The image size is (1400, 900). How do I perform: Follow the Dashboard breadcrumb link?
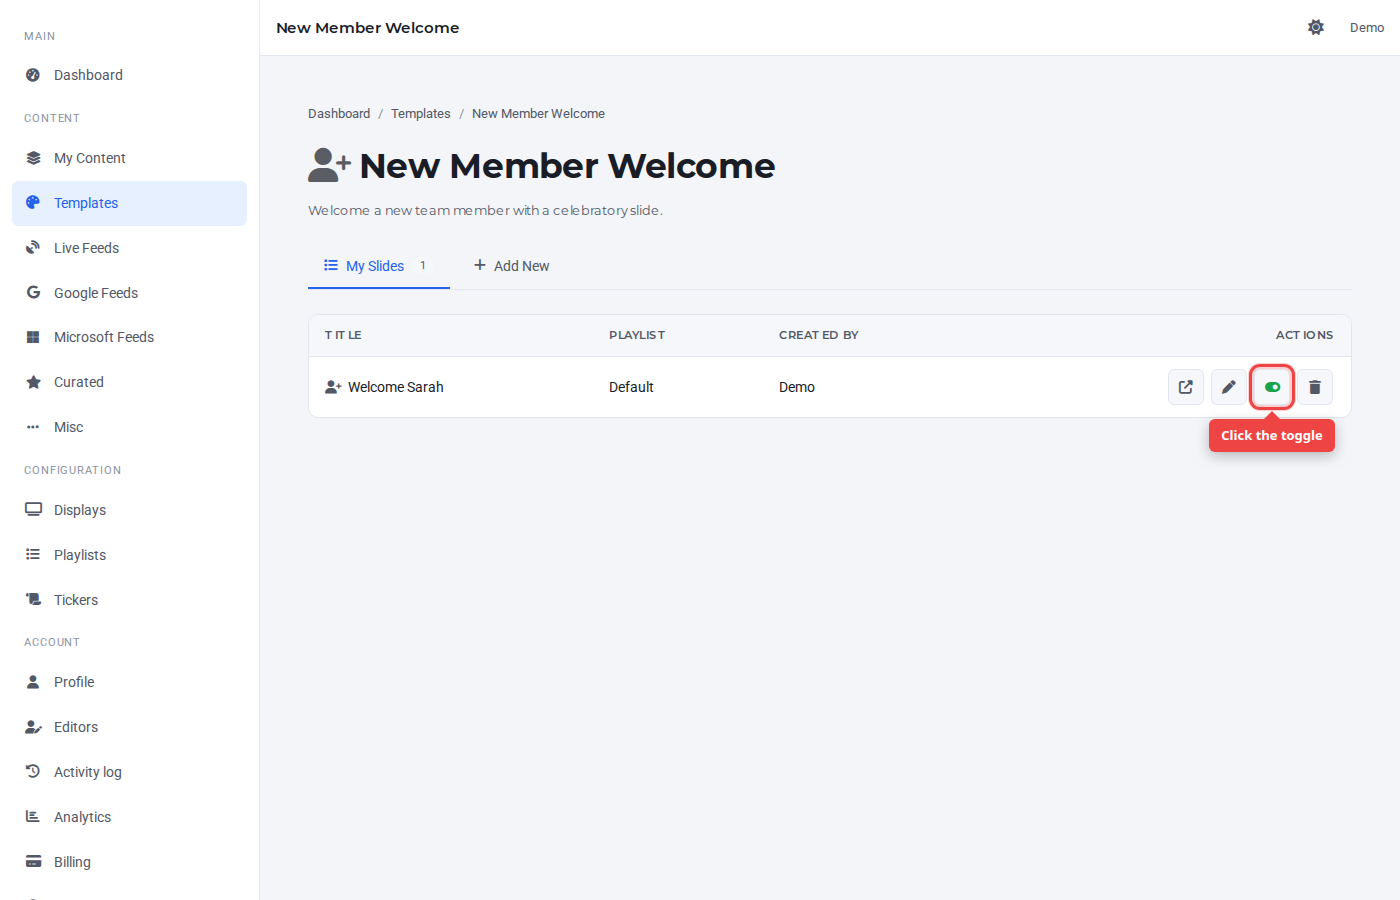pyautogui.click(x=339, y=114)
